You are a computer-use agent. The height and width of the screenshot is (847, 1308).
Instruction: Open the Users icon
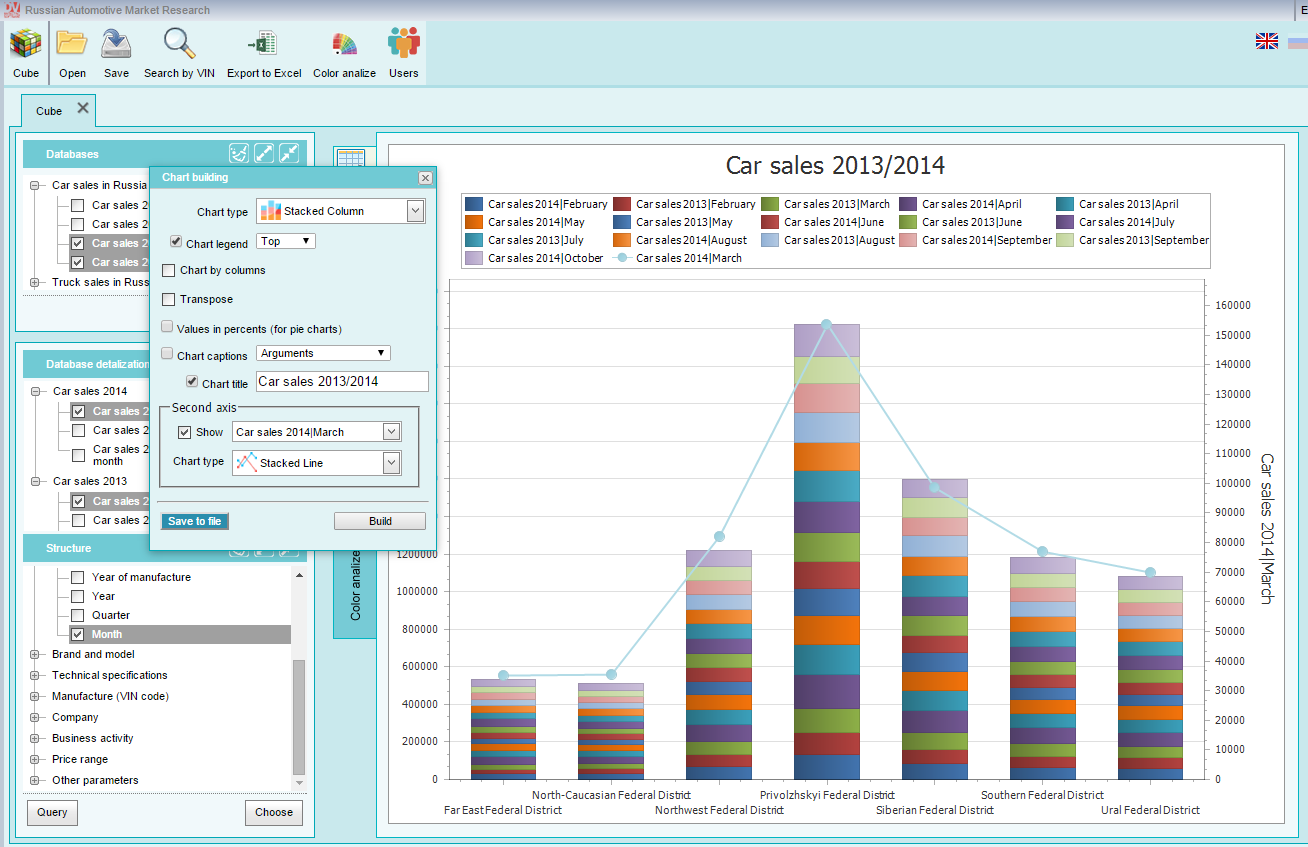tap(404, 45)
